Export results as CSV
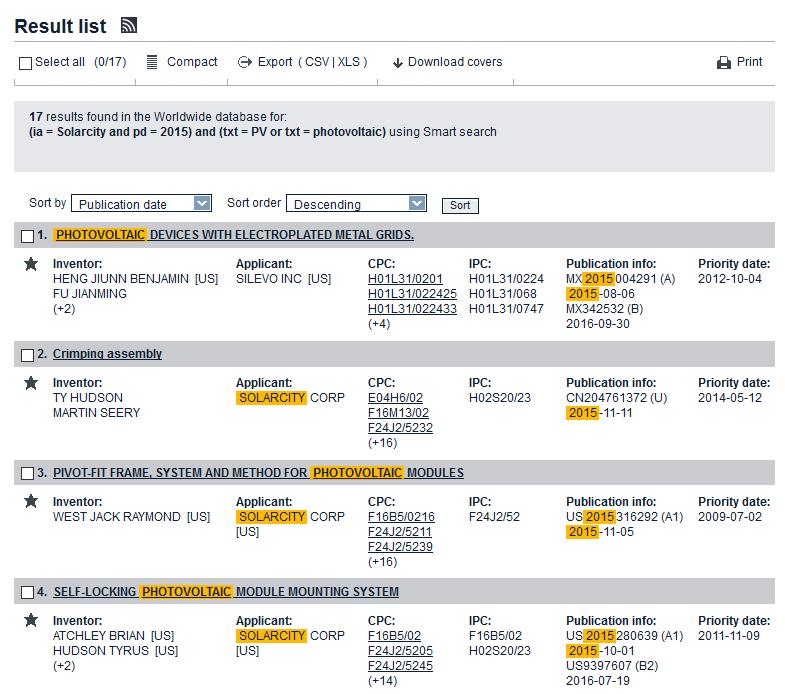The height and width of the screenshot is (694, 785). point(317,62)
